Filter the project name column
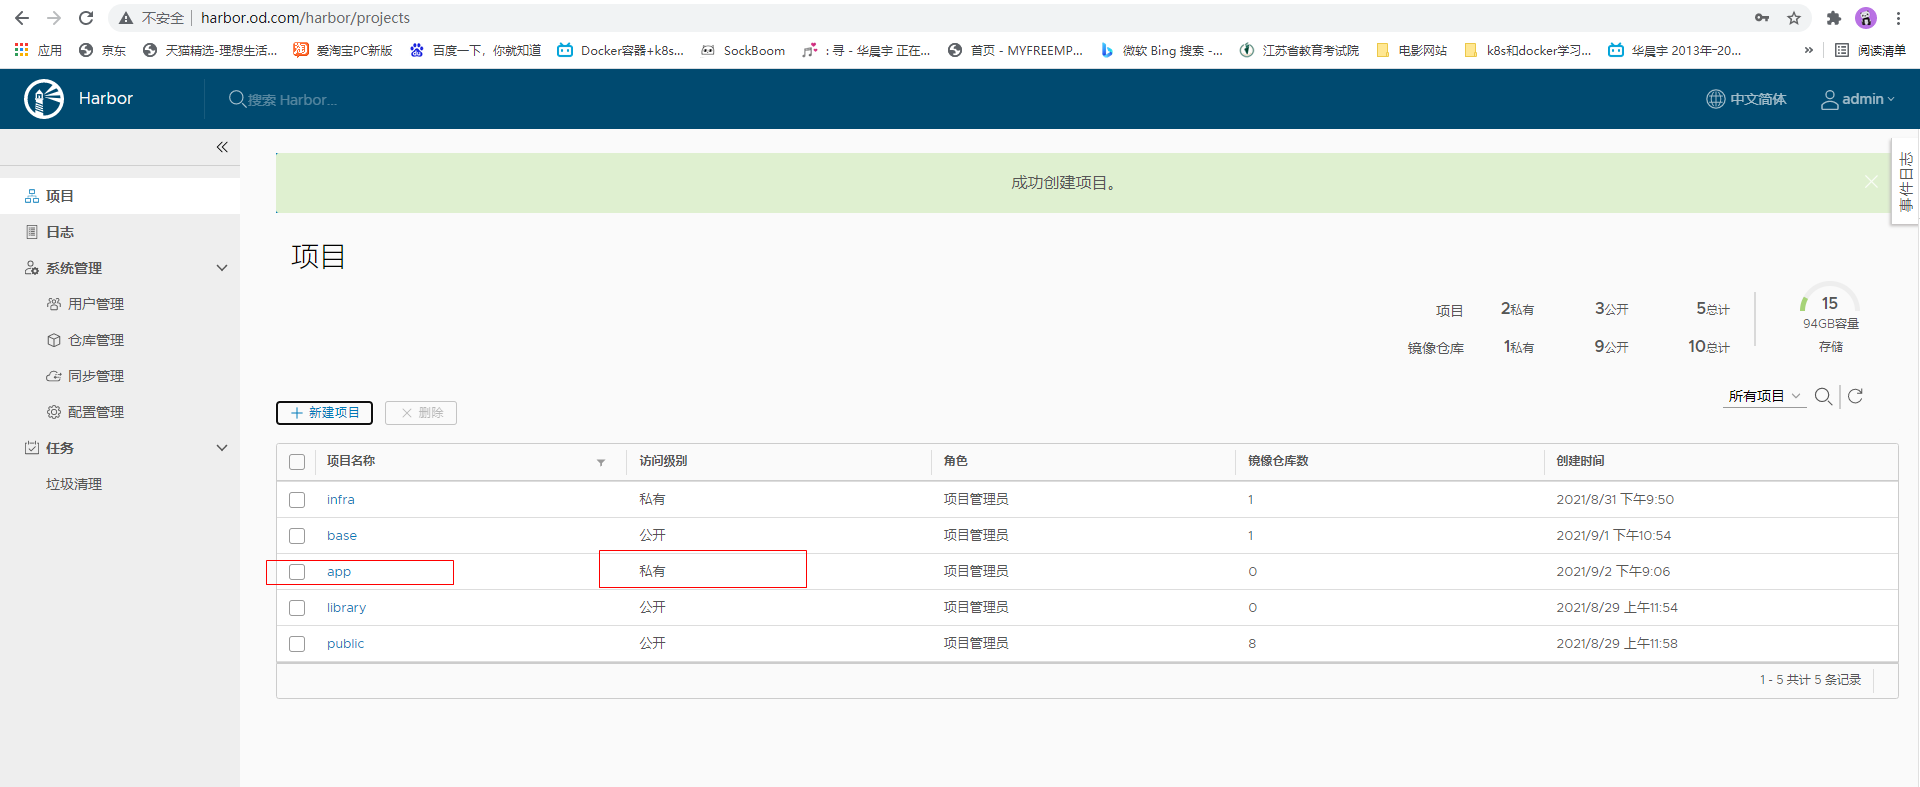The image size is (1920, 787). 601,462
